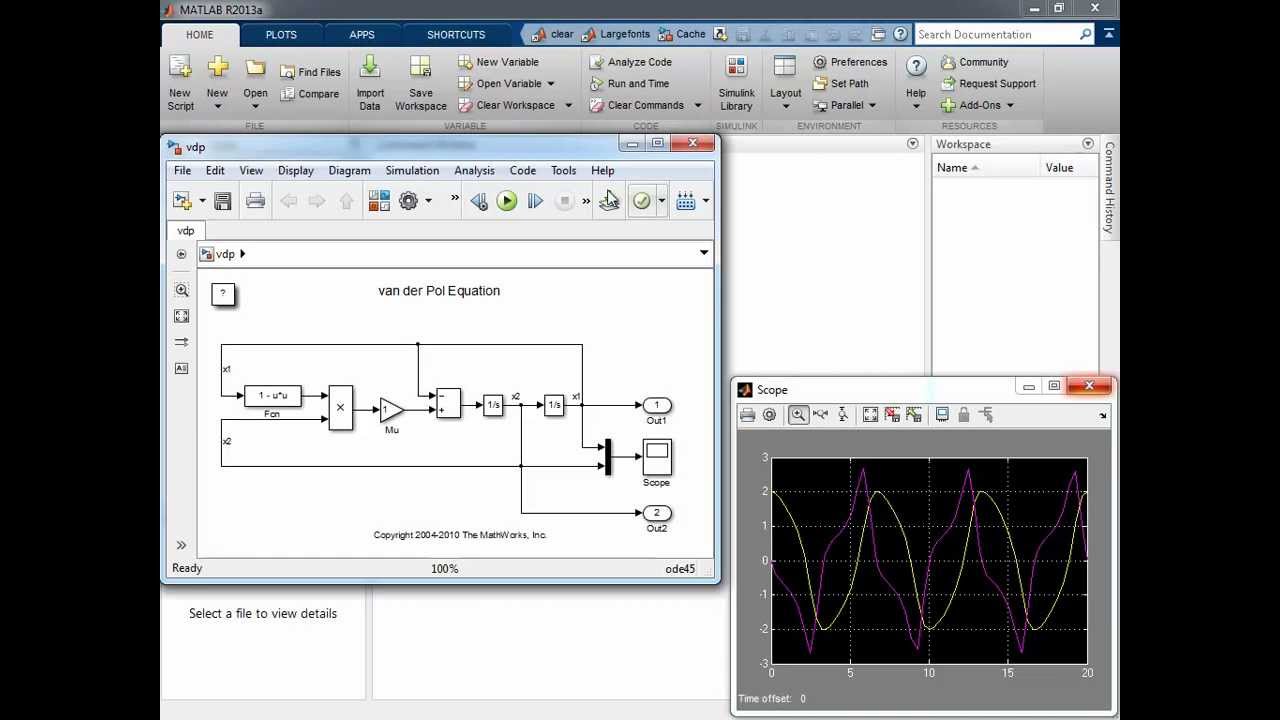The image size is (1280, 720).
Task: Expand the vdp breadcrumb bar dropdown
Action: pos(704,253)
